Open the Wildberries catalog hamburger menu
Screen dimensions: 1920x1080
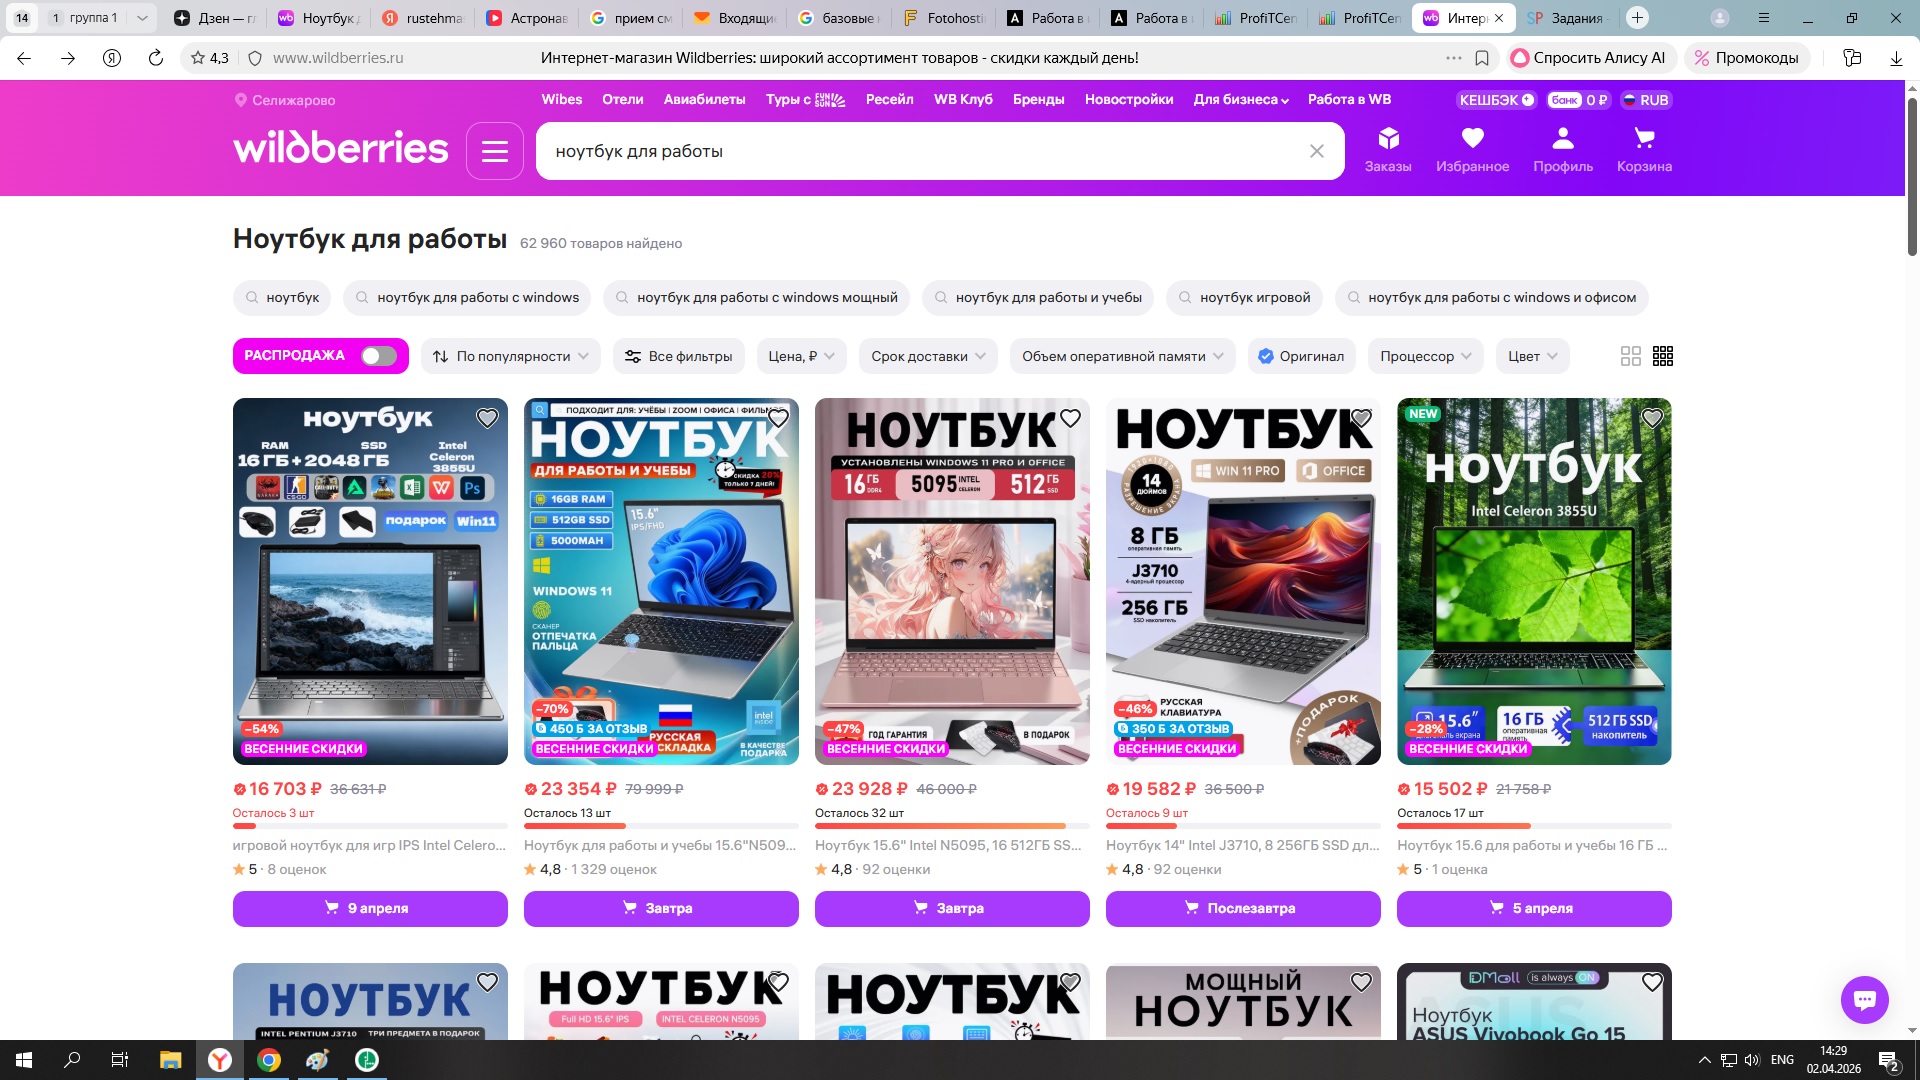point(495,151)
